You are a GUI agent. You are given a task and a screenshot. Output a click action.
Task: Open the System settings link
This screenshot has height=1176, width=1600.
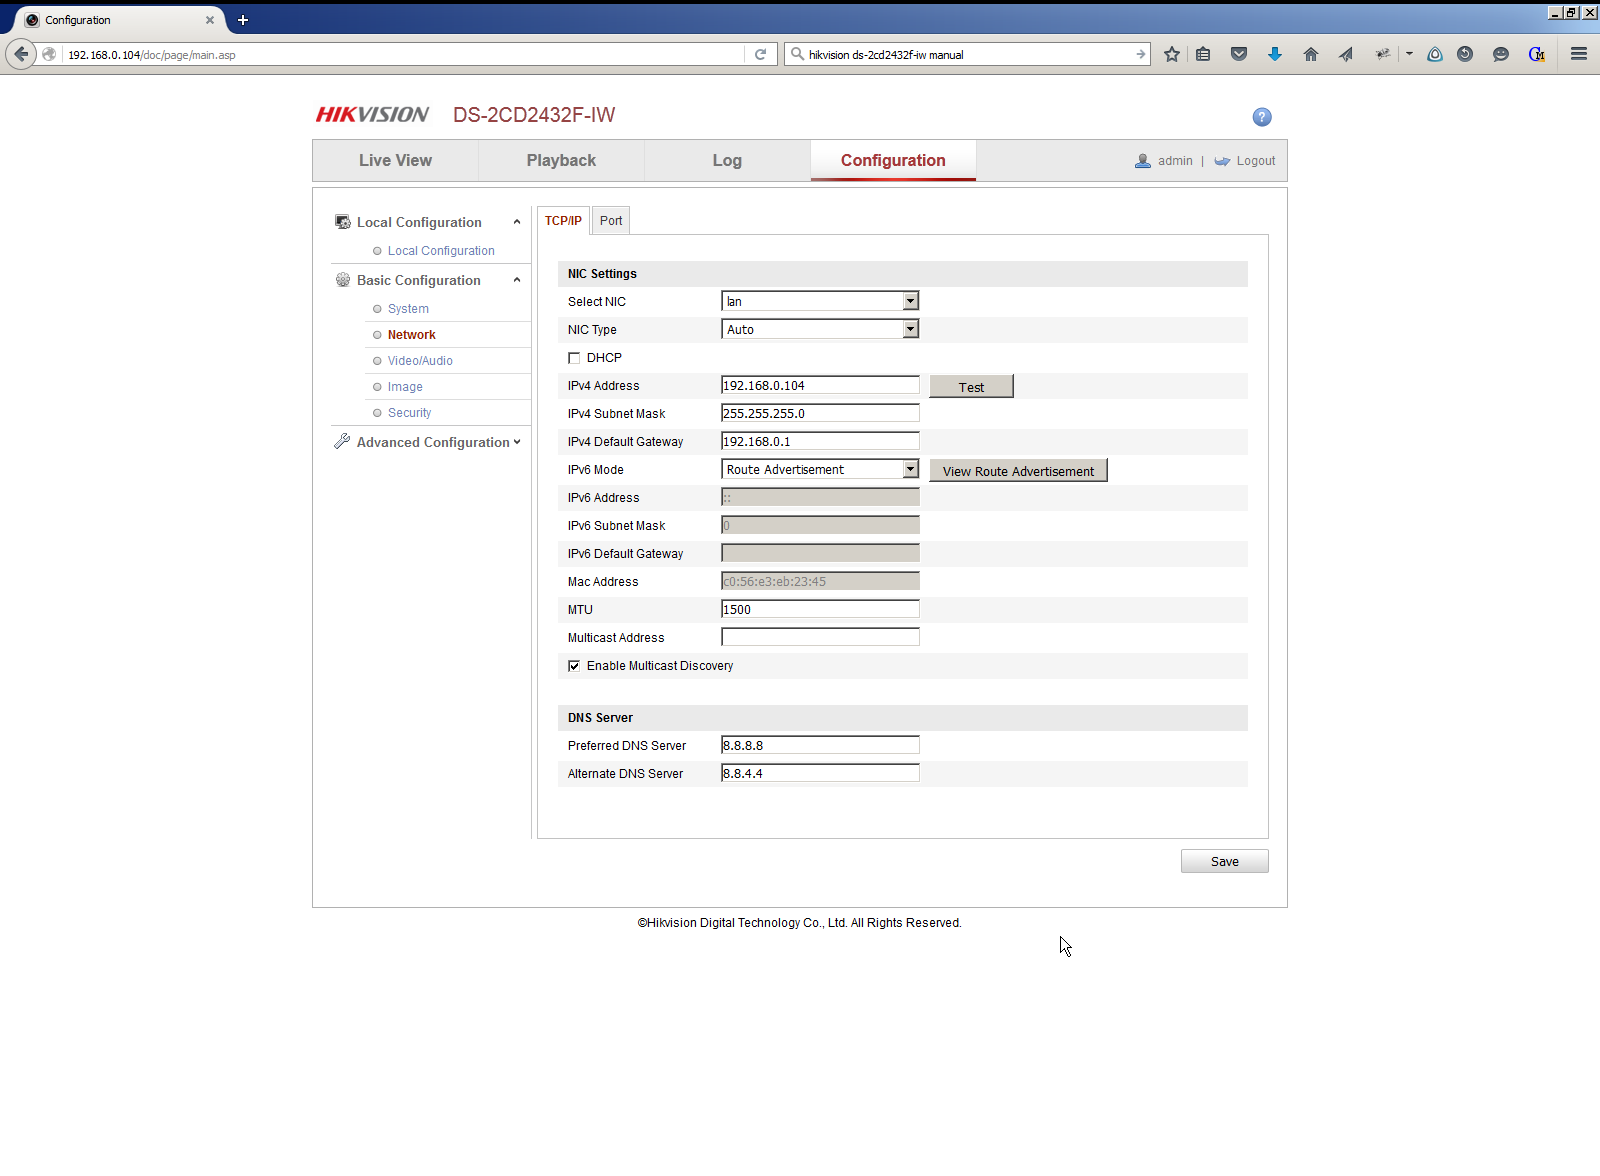coord(408,309)
